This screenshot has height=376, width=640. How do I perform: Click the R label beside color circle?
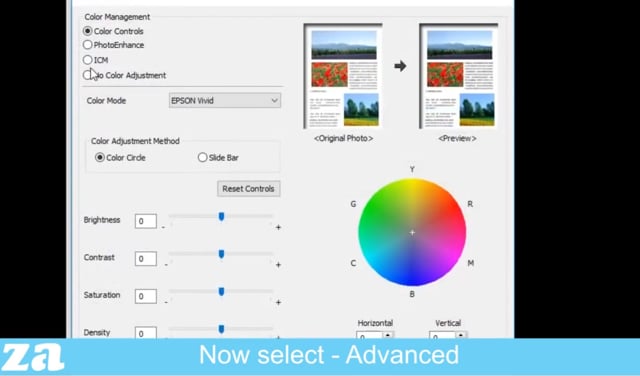[x=470, y=204]
